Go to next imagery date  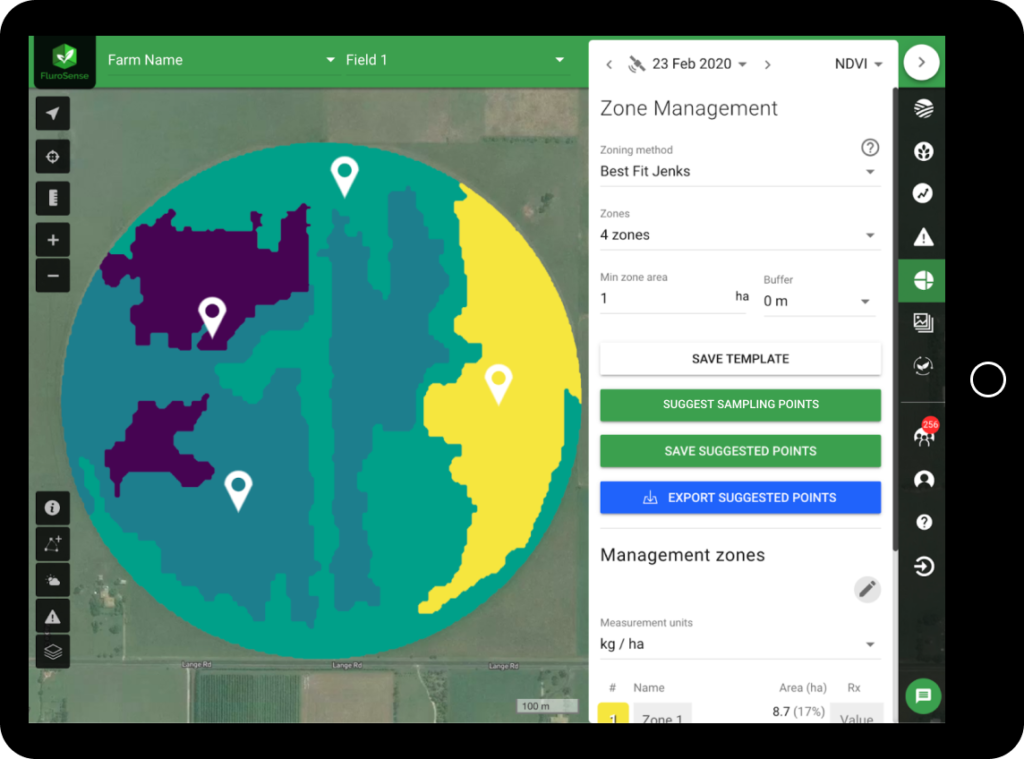point(767,64)
